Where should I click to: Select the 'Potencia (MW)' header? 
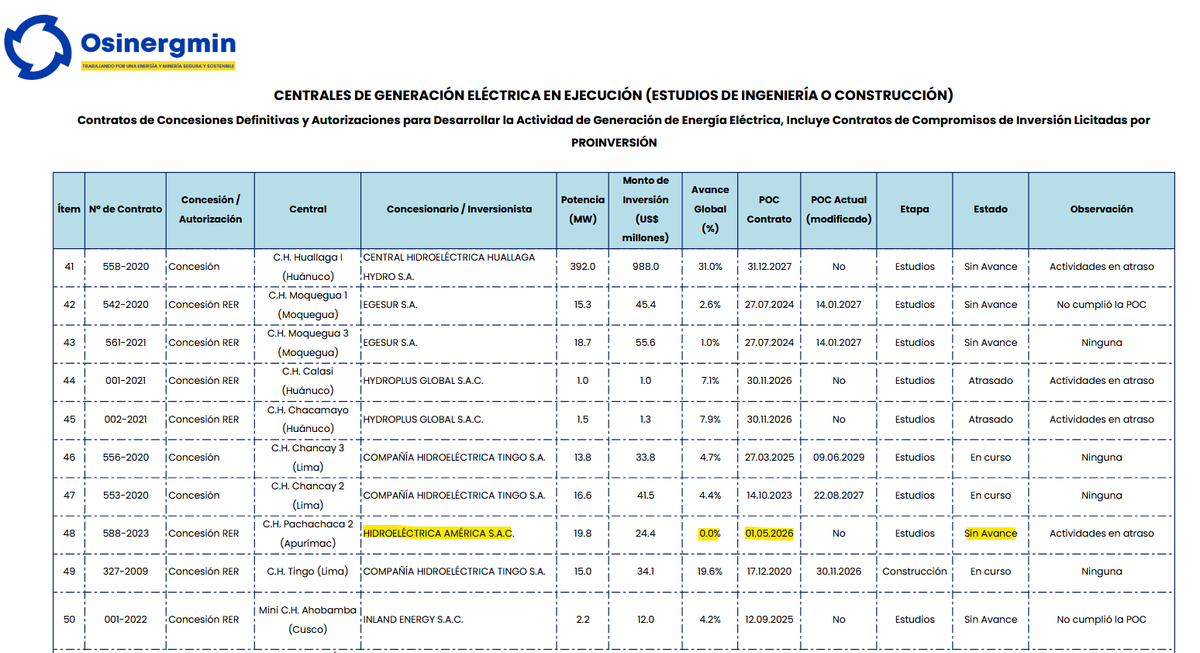tap(583, 210)
